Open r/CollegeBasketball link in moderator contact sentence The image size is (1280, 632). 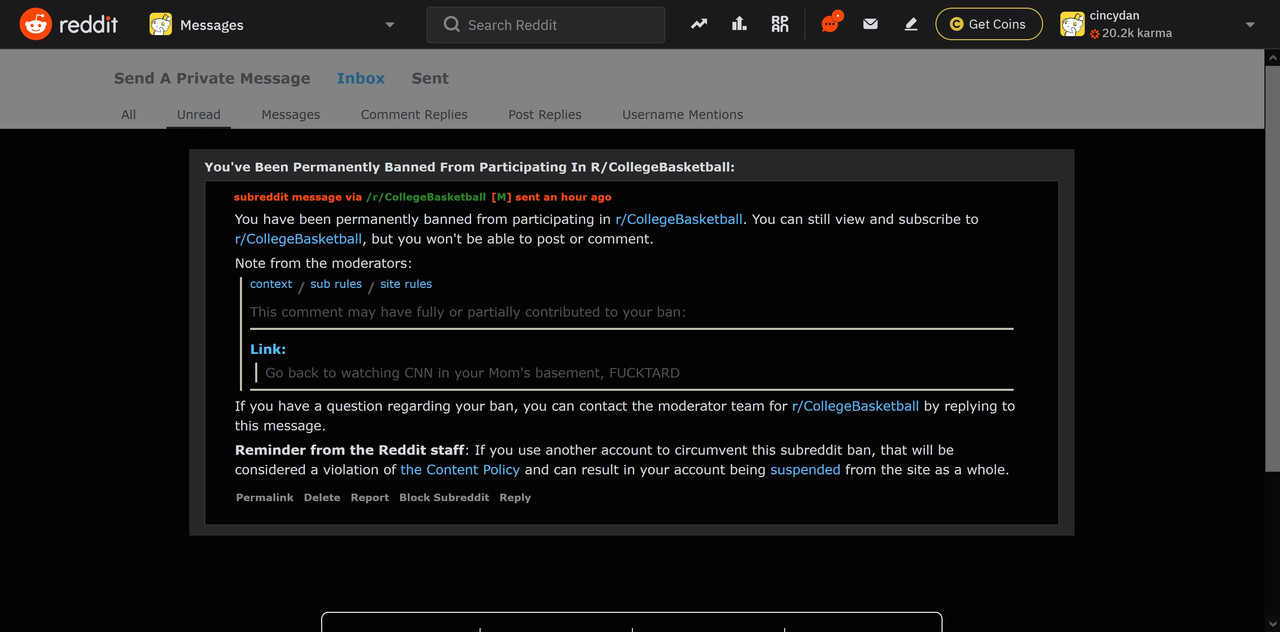point(855,406)
